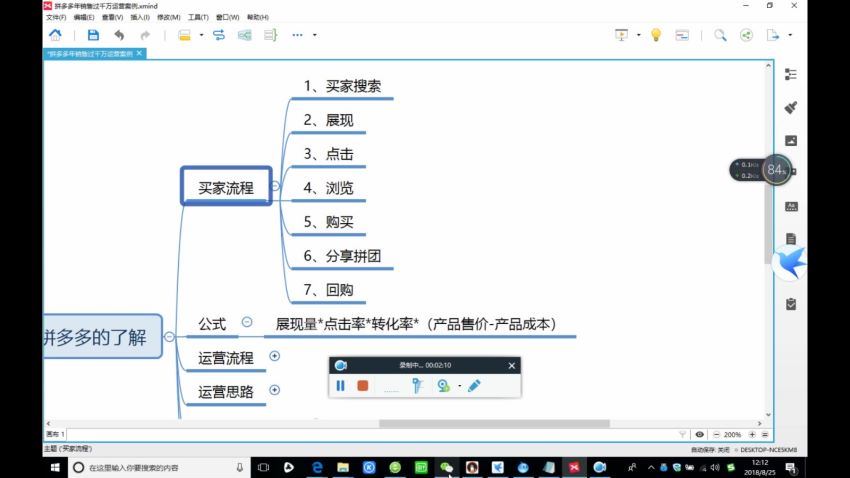Open the 修改(M) menu
This screenshot has height=478, width=850.
coord(169,17)
